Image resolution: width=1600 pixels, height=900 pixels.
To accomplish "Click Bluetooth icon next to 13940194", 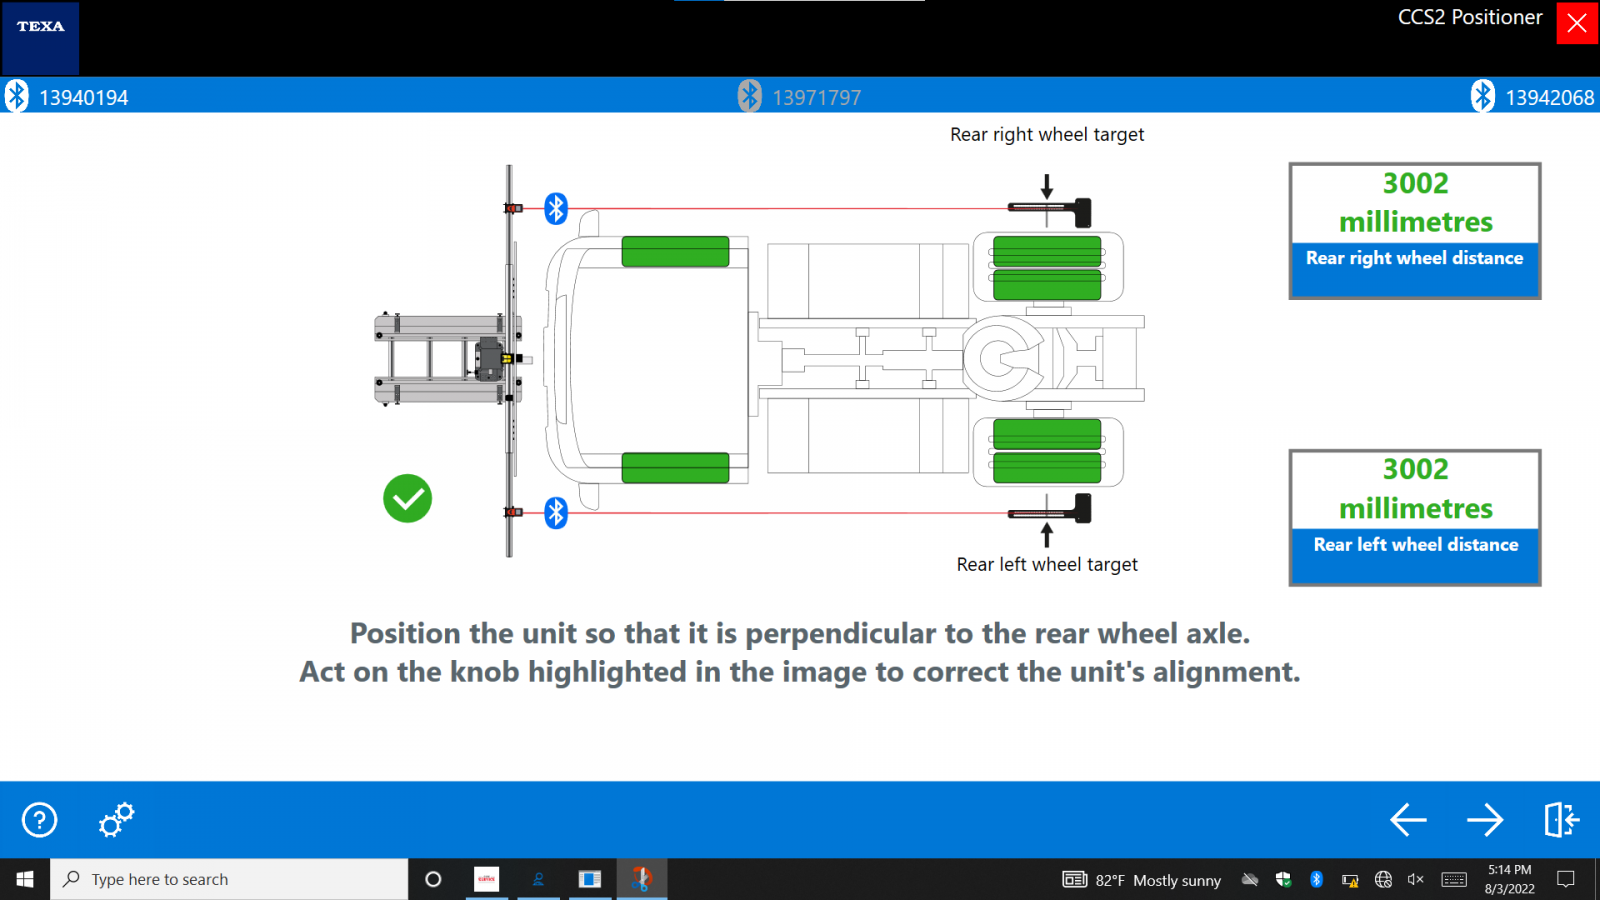I will [x=17, y=96].
